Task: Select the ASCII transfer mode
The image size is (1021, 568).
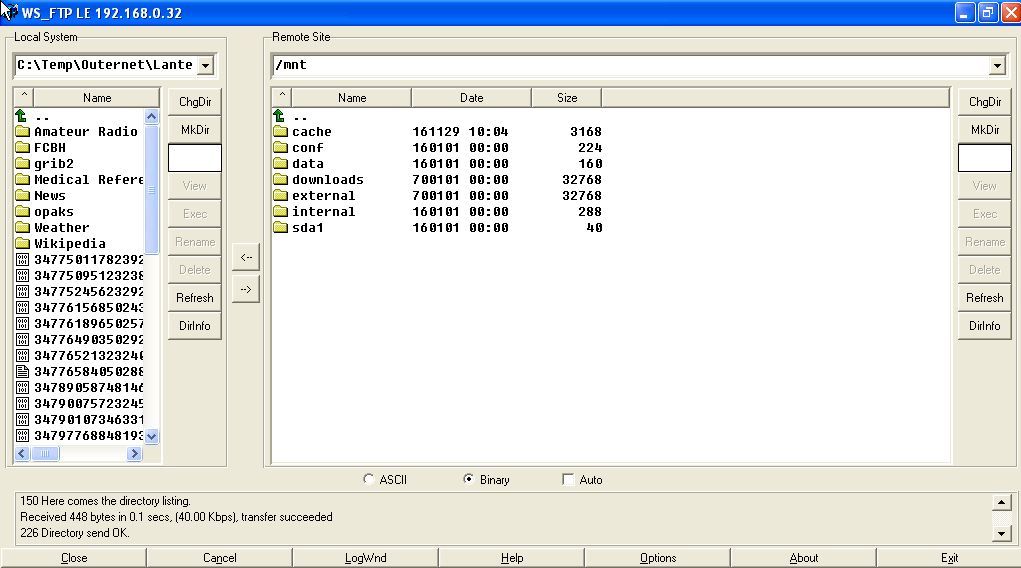Action: [x=369, y=480]
